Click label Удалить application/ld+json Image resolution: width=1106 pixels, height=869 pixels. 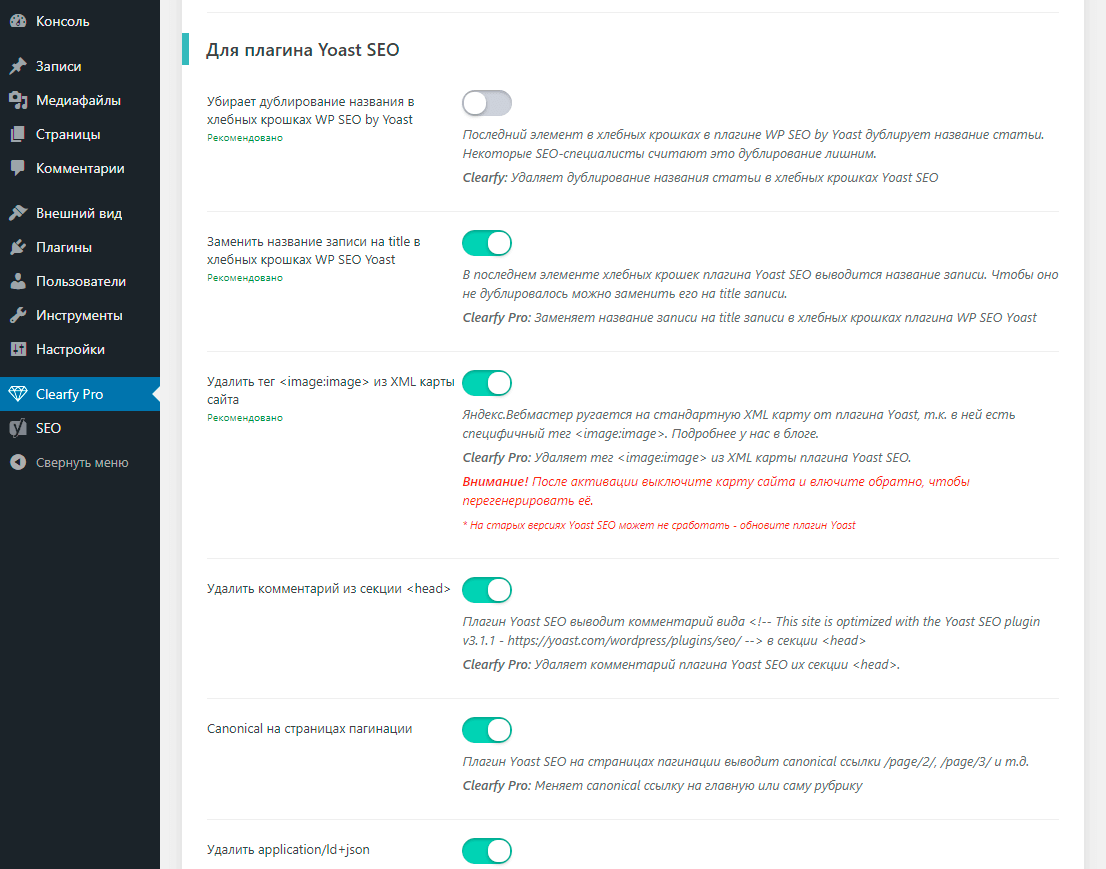coord(288,849)
